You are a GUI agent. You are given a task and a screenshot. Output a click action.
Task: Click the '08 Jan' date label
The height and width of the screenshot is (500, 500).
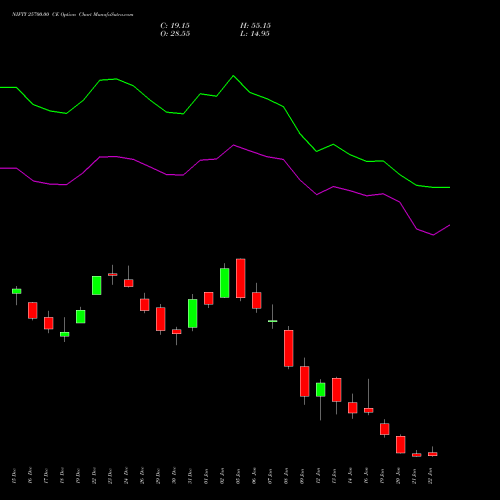pyautogui.click(x=286, y=476)
